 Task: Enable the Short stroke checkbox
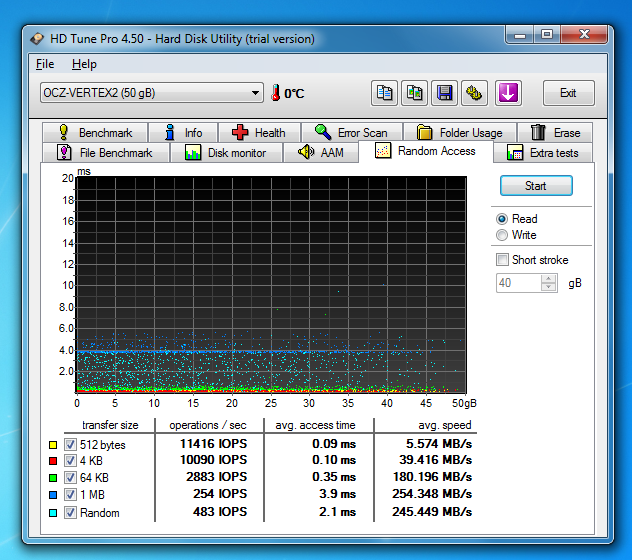[x=502, y=260]
